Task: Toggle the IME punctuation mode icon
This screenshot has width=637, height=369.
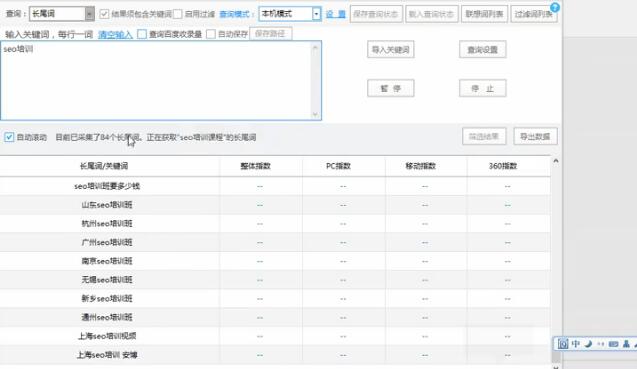Action: coord(600,344)
